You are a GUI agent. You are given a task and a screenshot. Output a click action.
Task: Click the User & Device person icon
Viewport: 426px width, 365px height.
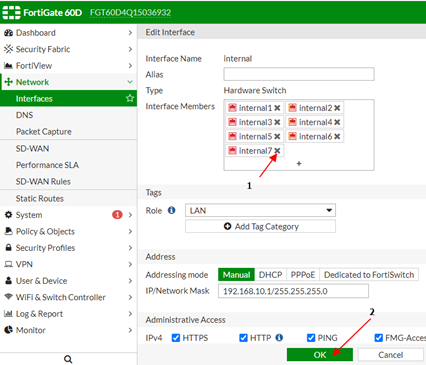[x=8, y=281]
